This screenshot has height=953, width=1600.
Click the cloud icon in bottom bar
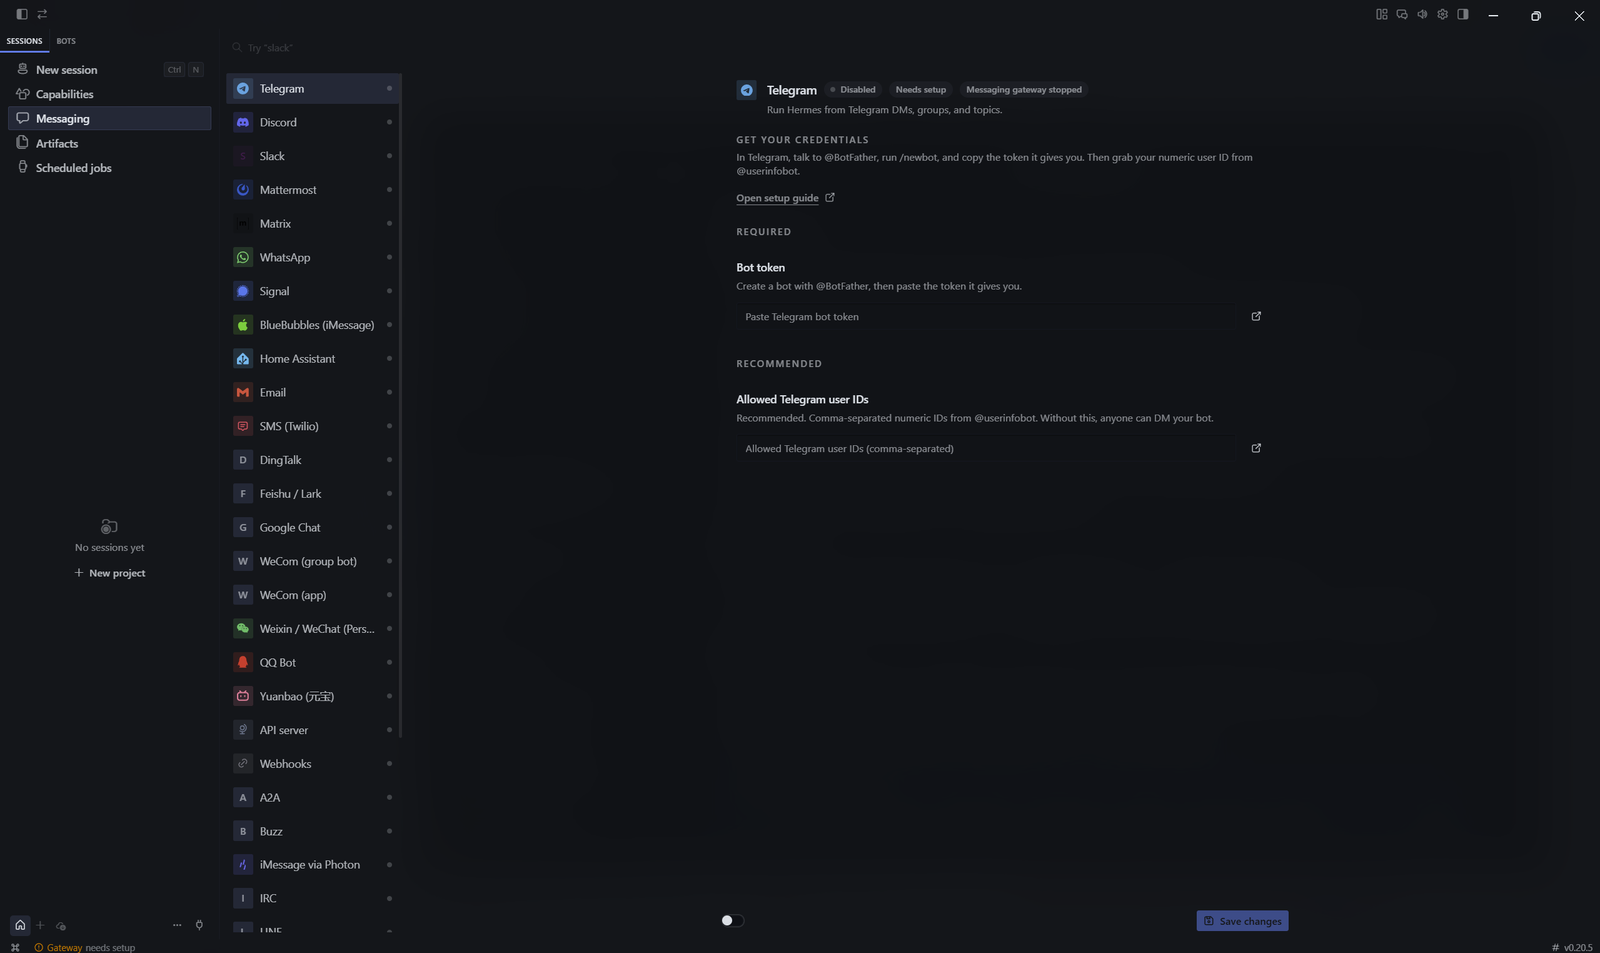coord(61,926)
